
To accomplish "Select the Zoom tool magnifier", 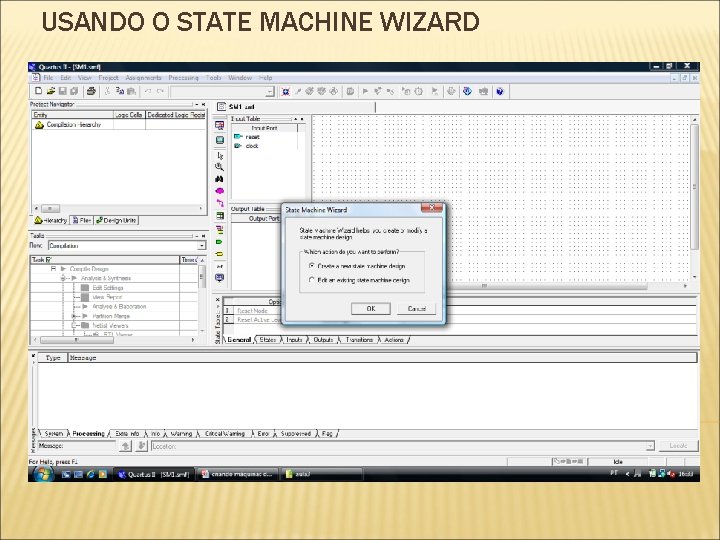I will click(x=219, y=167).
